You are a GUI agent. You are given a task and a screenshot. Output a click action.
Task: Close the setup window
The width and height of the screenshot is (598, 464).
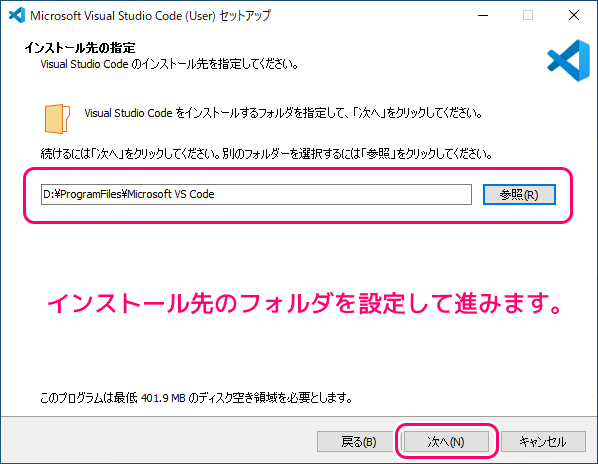click(x=574, y=15)
